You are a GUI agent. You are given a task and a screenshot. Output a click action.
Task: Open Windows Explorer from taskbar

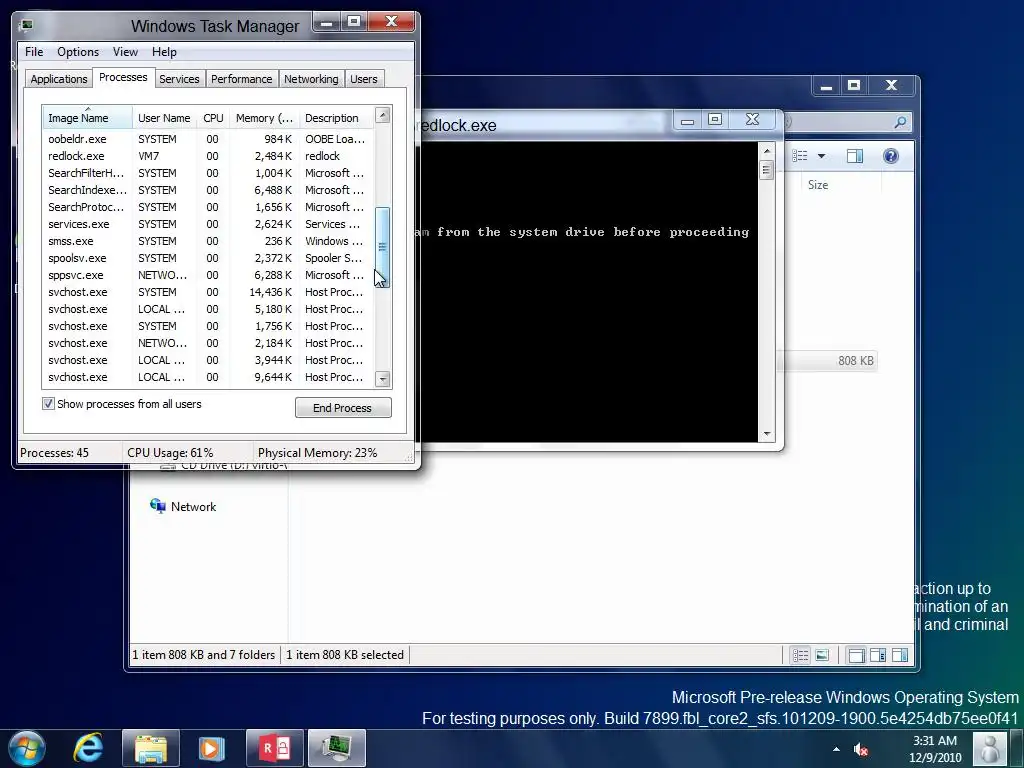[151, 748]
